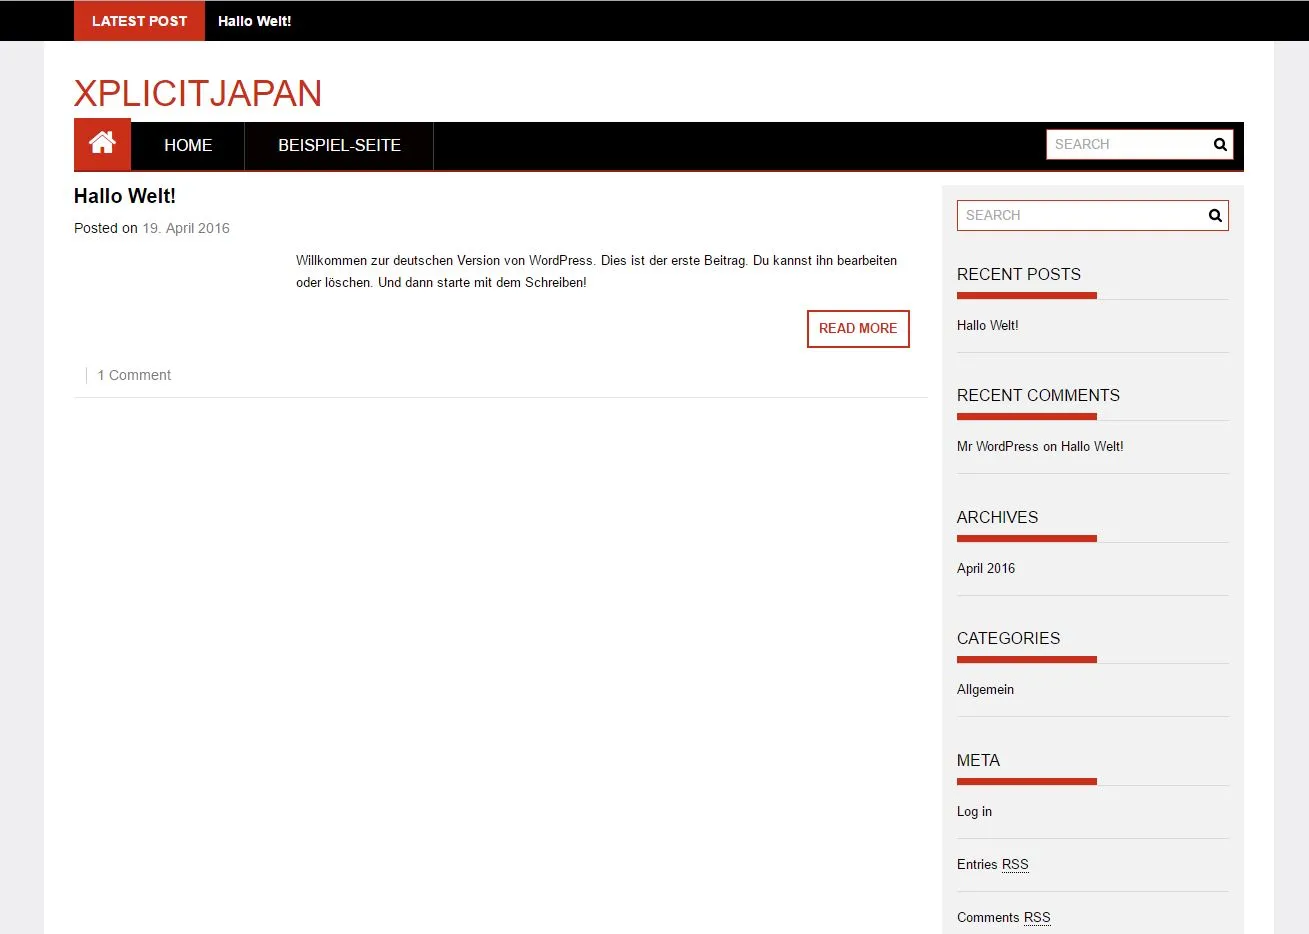Open the Hallo Welt! post heading
Image resolution: width=1309 pixels, height=934 pixels.
pyautogui.click(x=125, y=196)
